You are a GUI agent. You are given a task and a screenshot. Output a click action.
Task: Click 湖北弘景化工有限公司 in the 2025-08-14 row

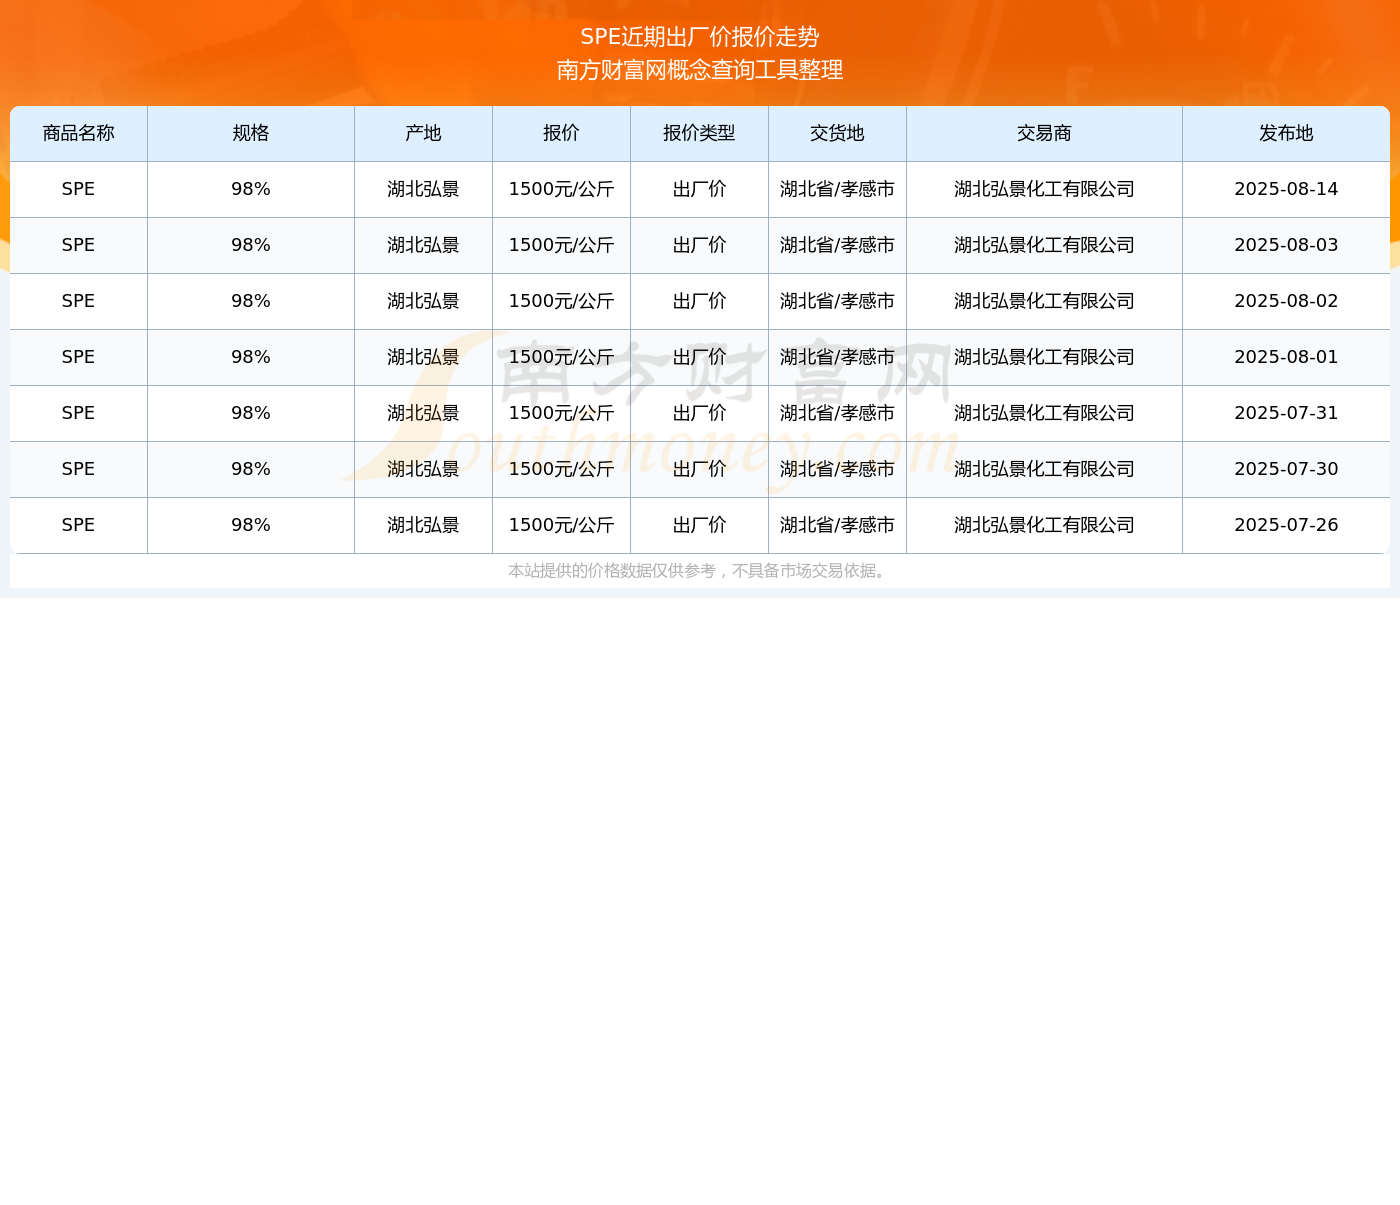tap(1044, 189)
